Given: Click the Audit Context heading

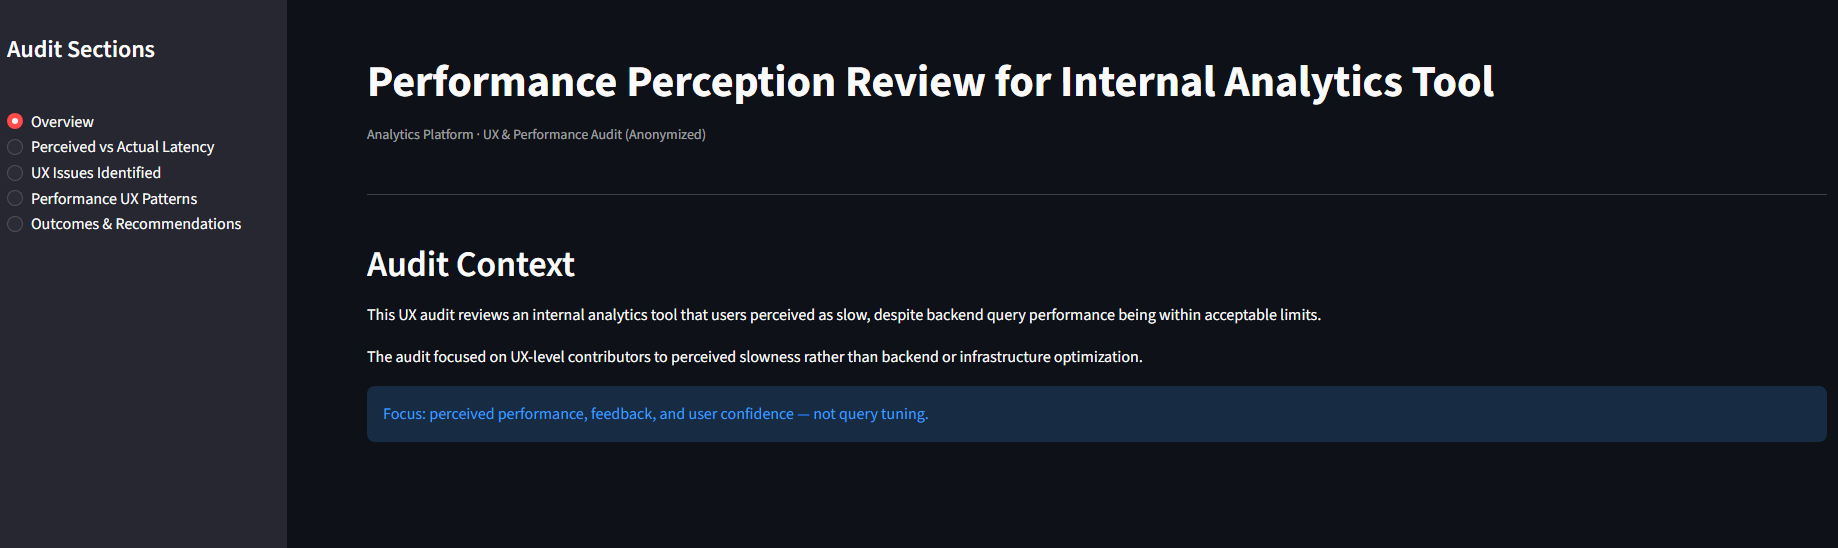Looking at the screenshot, I should (x=470, y=265).
